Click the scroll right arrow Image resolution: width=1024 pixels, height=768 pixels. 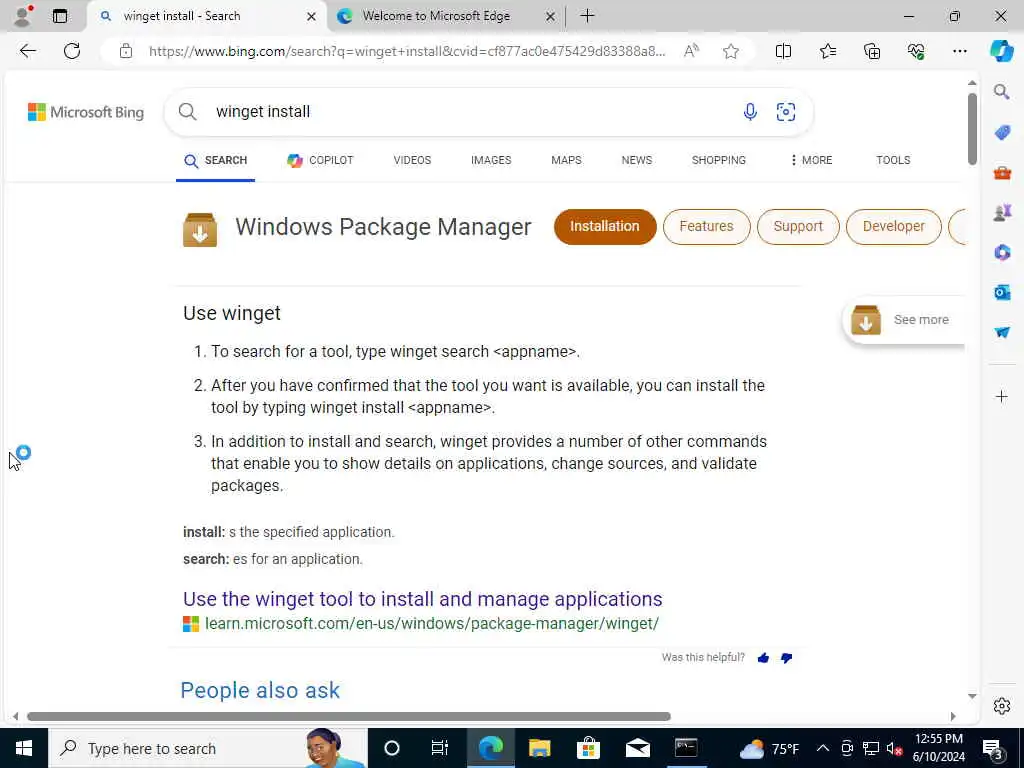(x=953, y=716)
